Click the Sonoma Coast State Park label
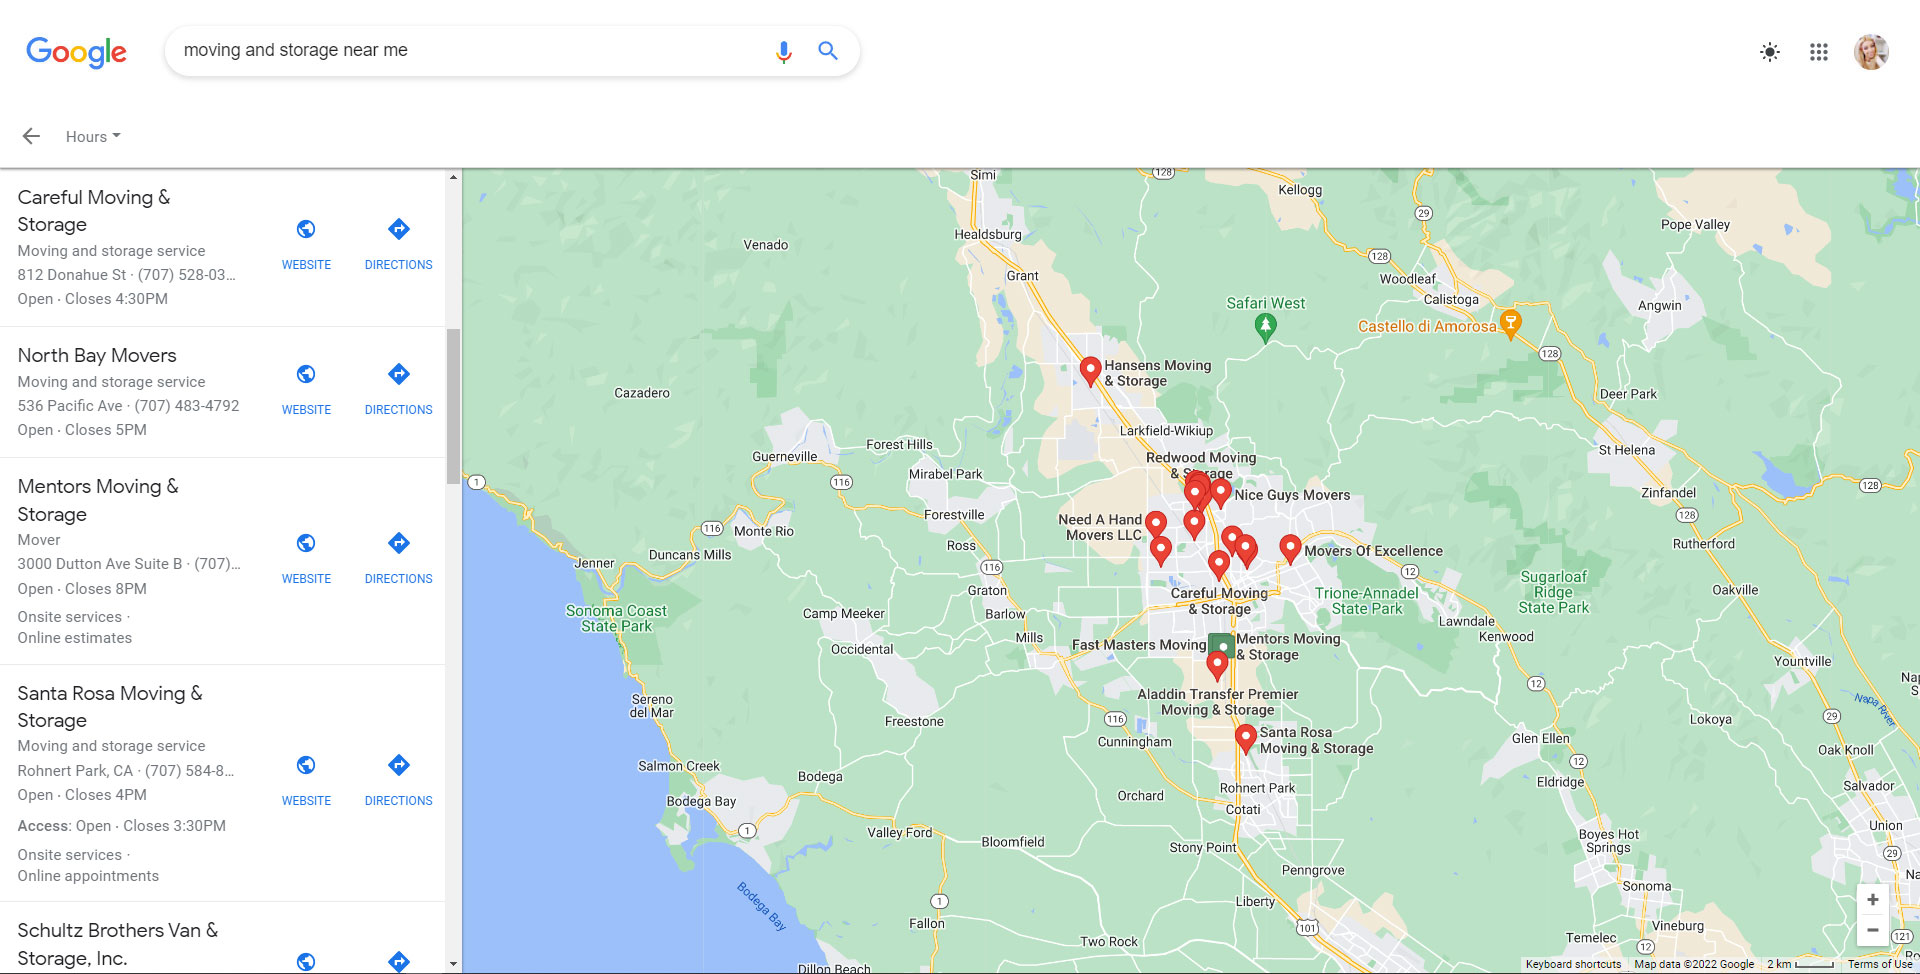The image size is (1920, 974). coord(616,618)
